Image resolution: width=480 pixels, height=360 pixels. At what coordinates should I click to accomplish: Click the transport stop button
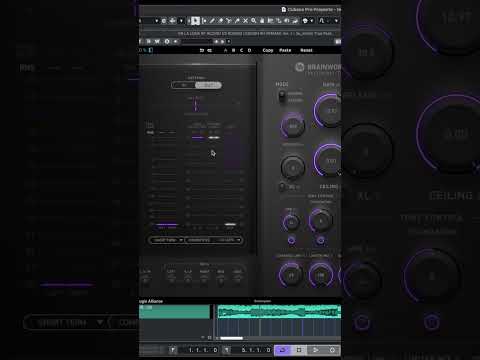(x=299, y=350)
